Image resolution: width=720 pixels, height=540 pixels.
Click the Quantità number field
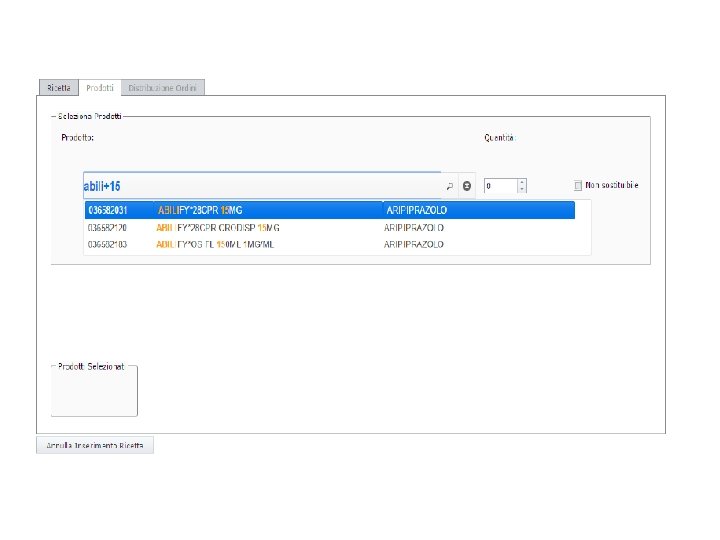[x=501, y=186]
